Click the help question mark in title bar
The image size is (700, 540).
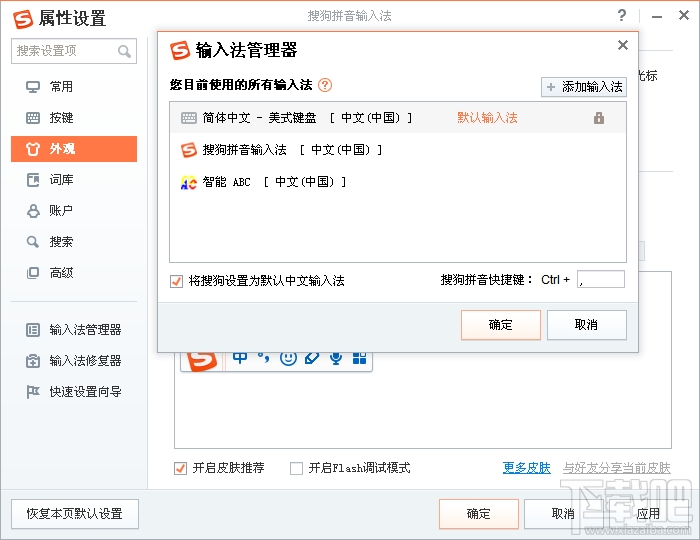tap(622, 16)
